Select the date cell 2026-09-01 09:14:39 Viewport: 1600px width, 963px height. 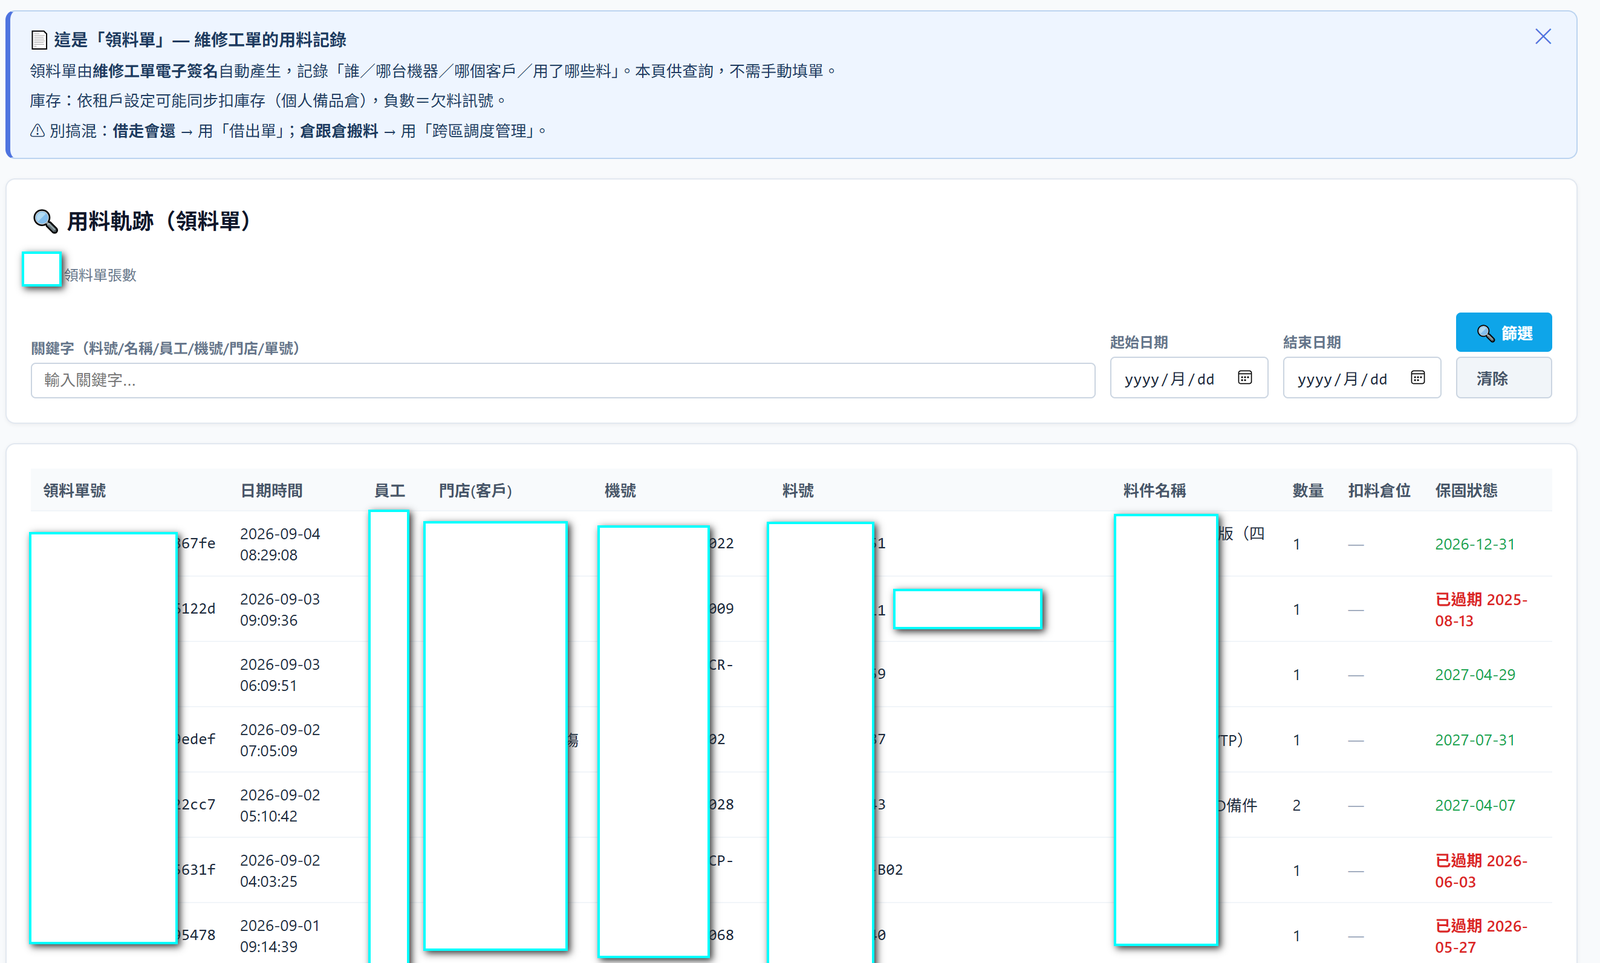point(280,936)
